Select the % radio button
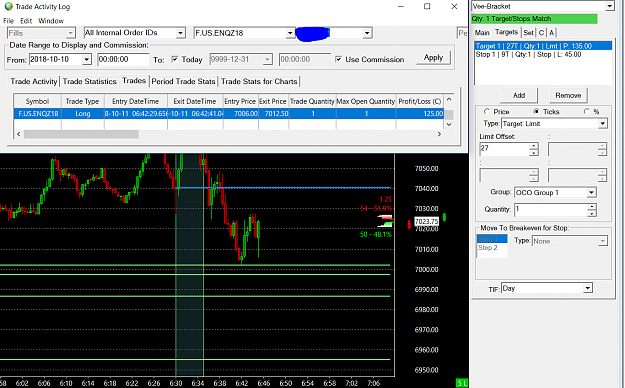The image size is (625, 388). coord(586,112)
